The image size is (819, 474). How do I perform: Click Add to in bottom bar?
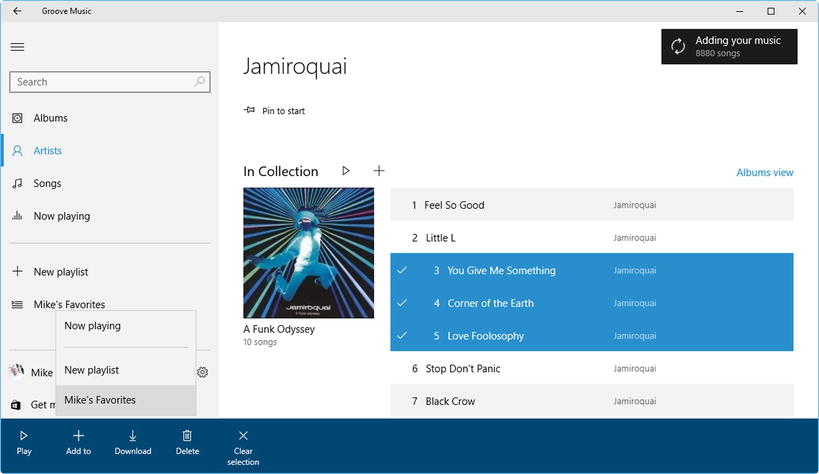click(x=78, y=443)
